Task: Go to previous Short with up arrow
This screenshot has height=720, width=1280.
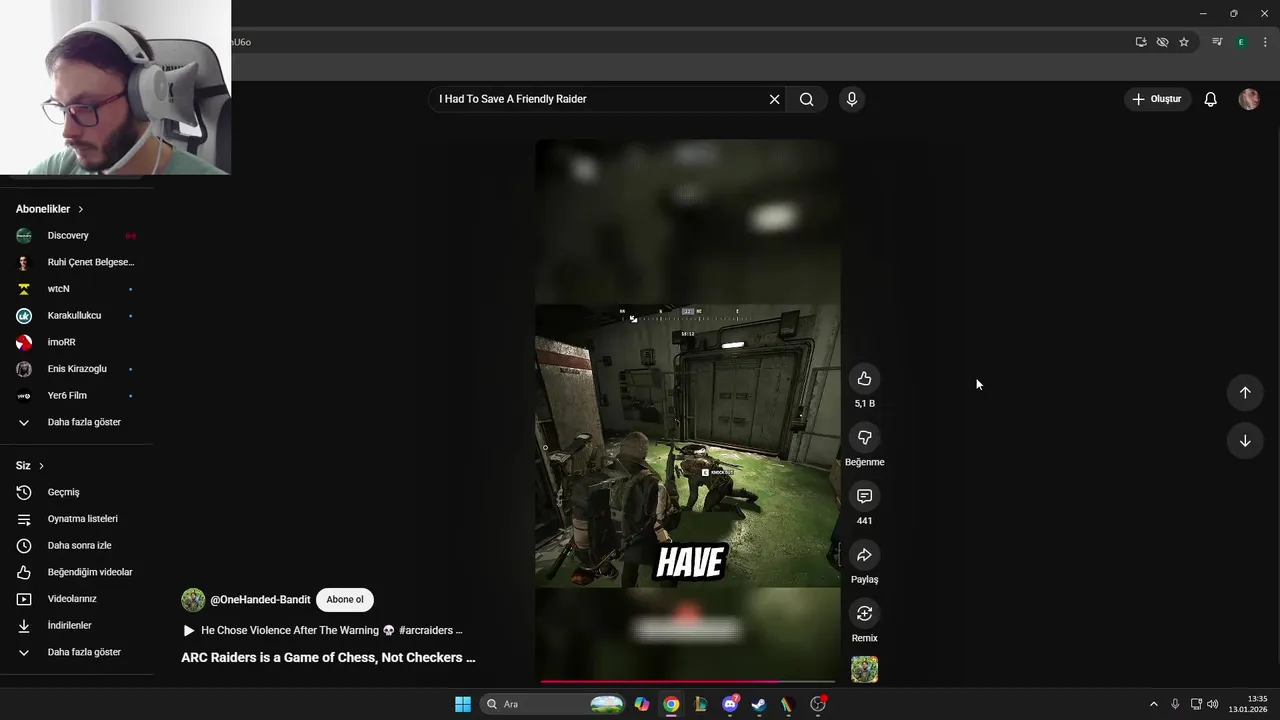Action: click(x=1245, y=392)
